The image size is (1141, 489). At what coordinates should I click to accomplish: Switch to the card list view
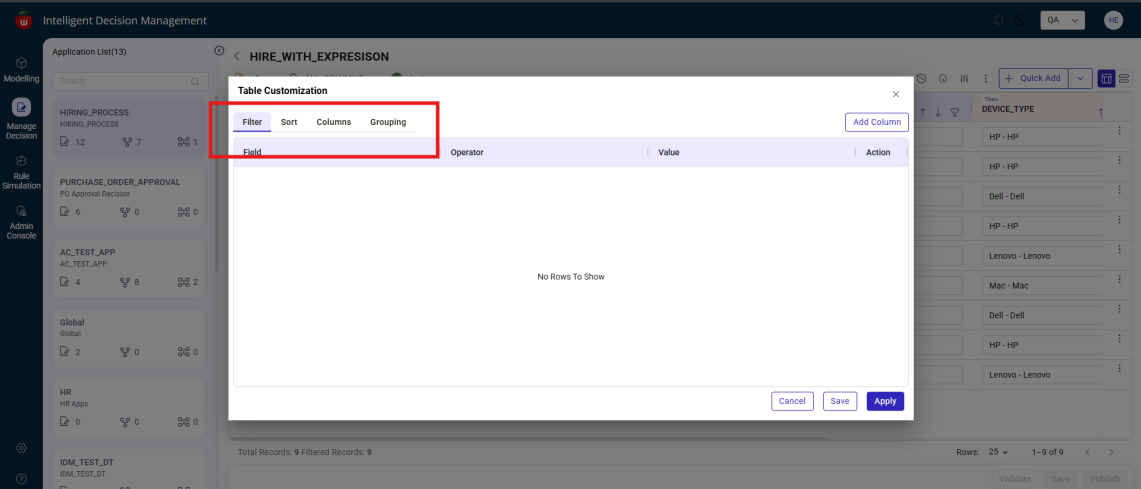click(1124, 78)
